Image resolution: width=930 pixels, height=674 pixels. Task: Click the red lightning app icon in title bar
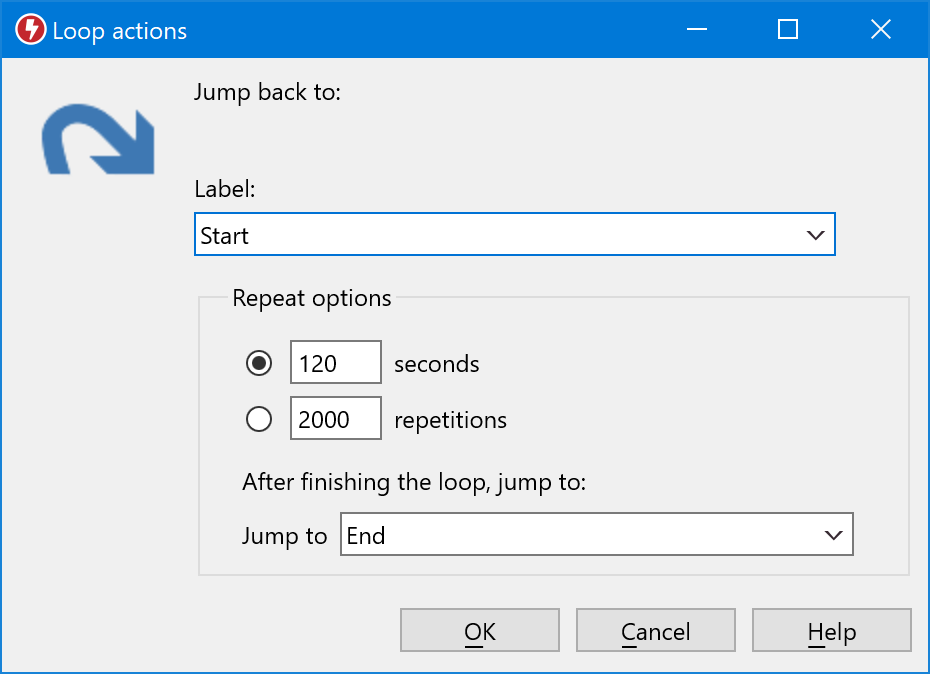coord(30,30)
